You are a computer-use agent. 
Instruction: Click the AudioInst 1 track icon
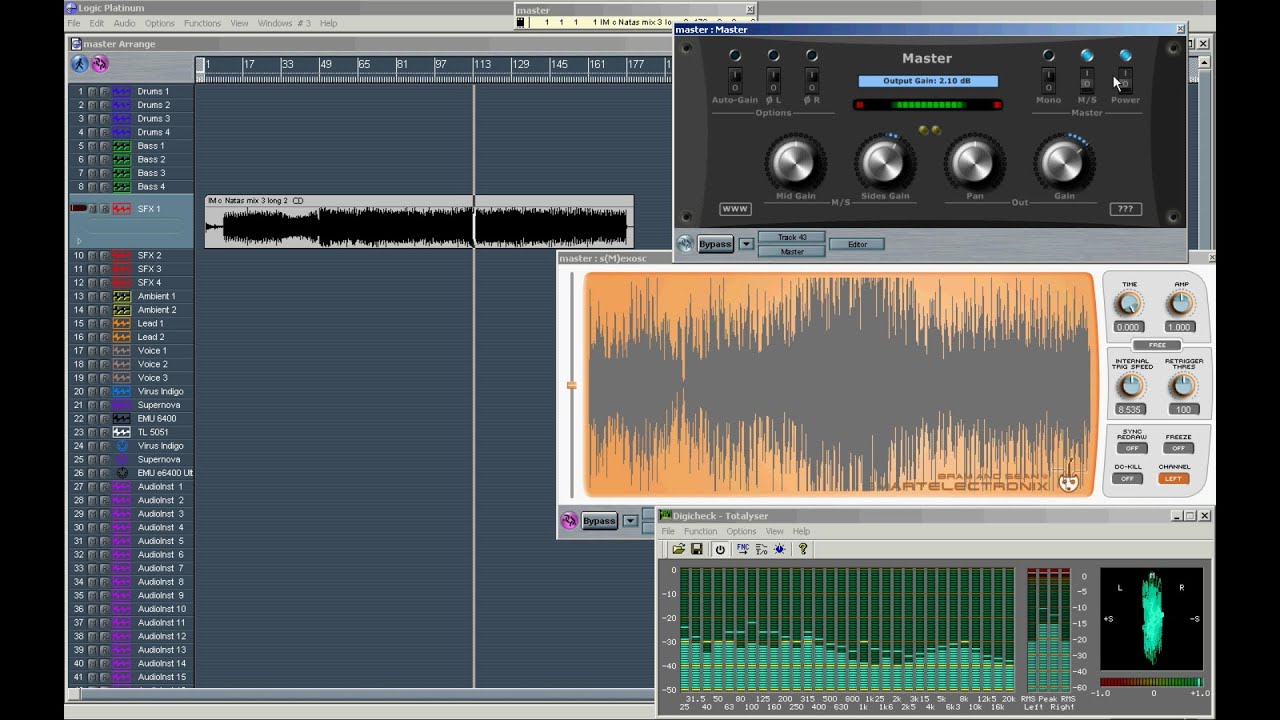(x=121, y=487)
